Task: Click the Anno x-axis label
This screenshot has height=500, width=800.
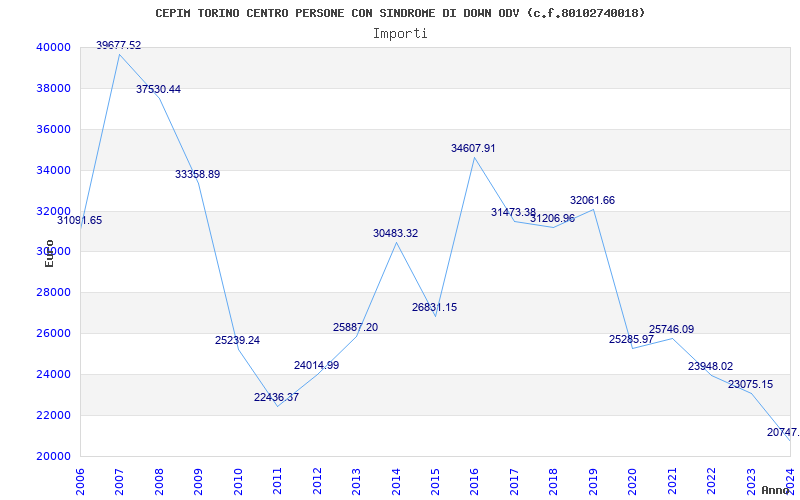Action: pos(775,490)
